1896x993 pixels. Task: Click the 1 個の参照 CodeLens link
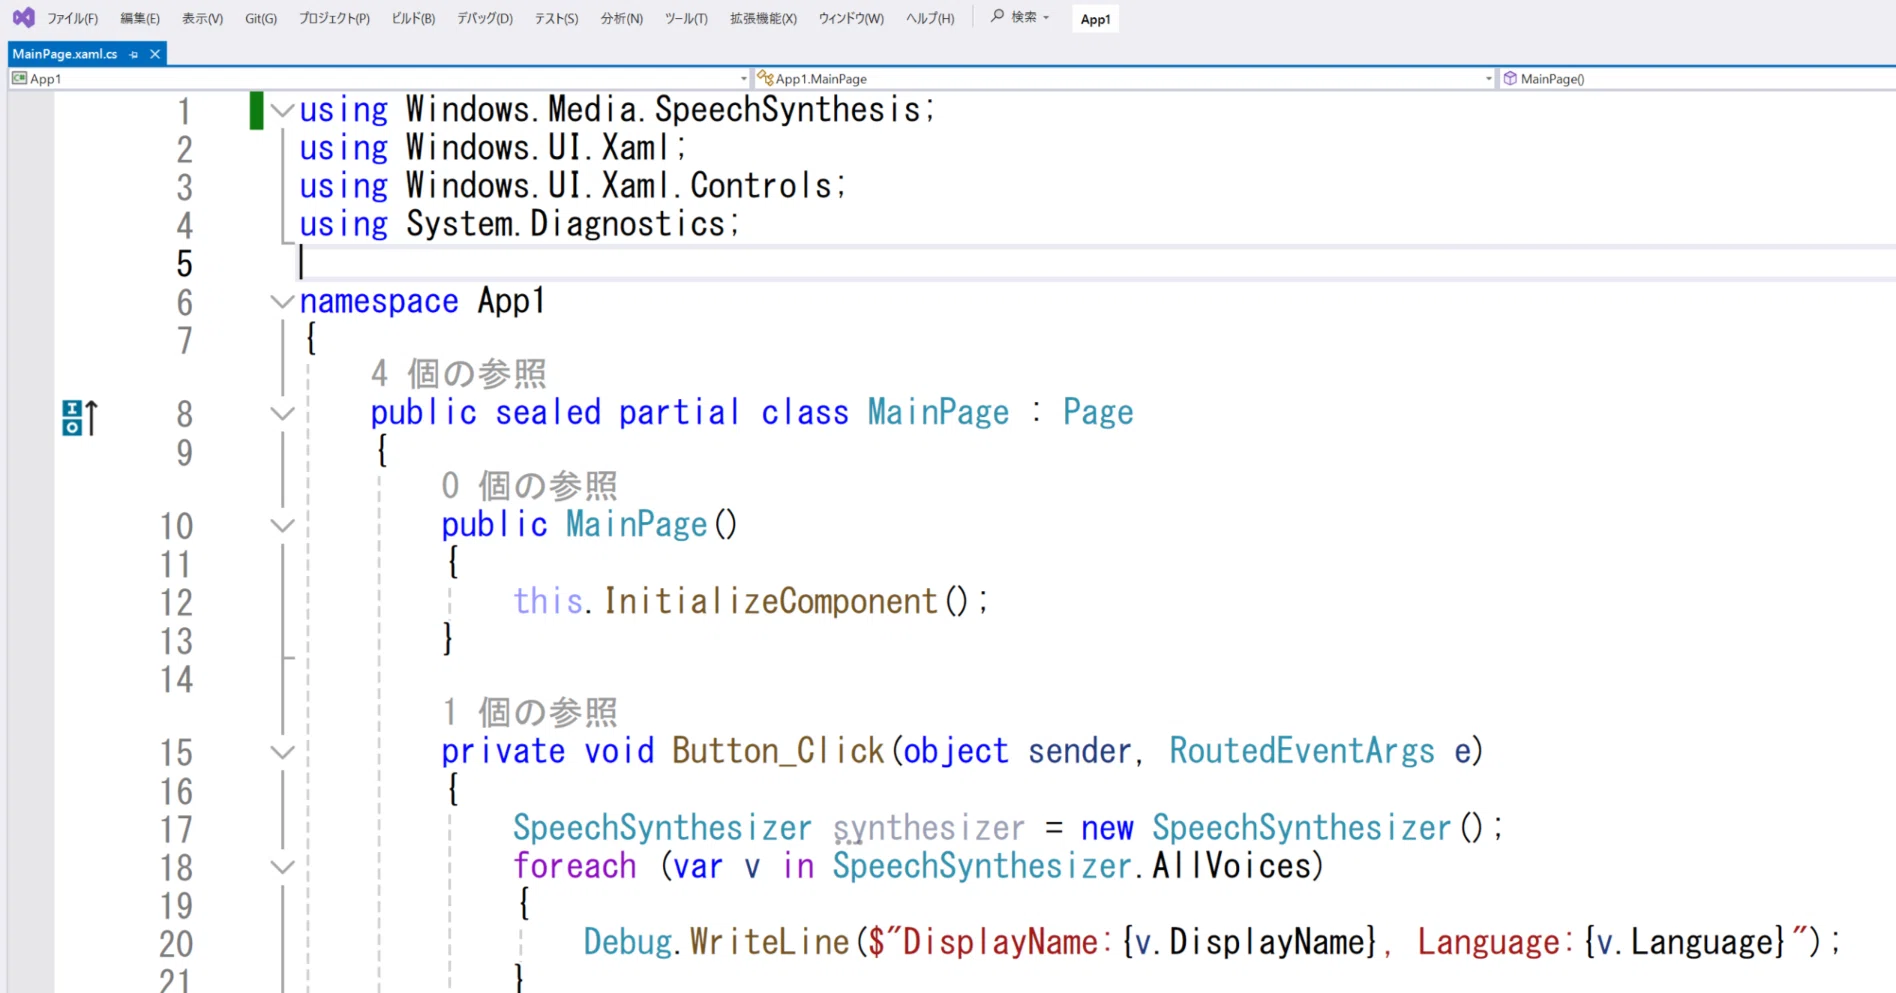(529, 713)
